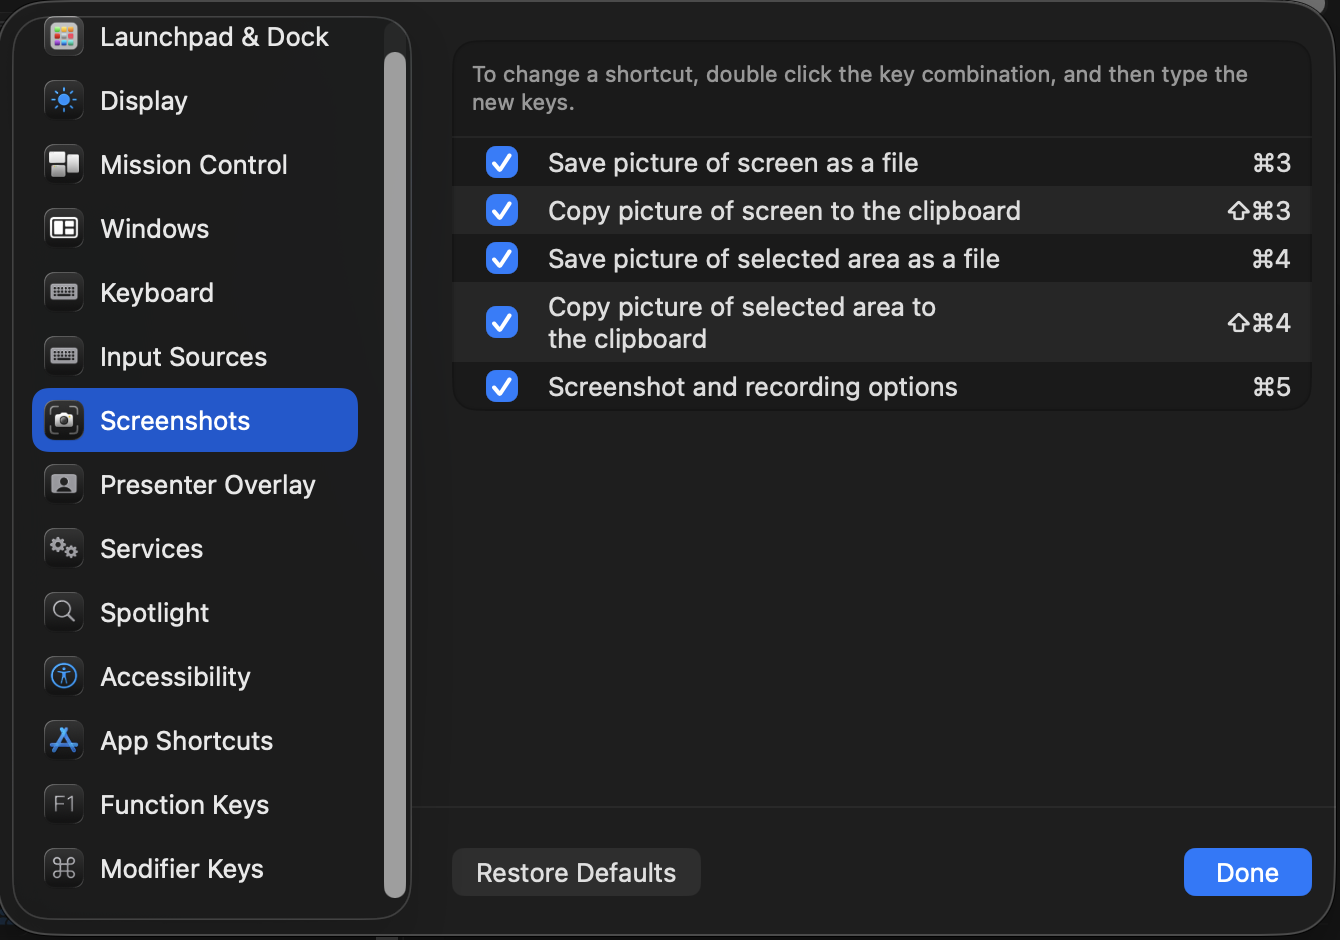The height and width of the screenshot is (940, 1340).
Task: Open Mission Control icon in sidebar
Action: coord(64,165)
